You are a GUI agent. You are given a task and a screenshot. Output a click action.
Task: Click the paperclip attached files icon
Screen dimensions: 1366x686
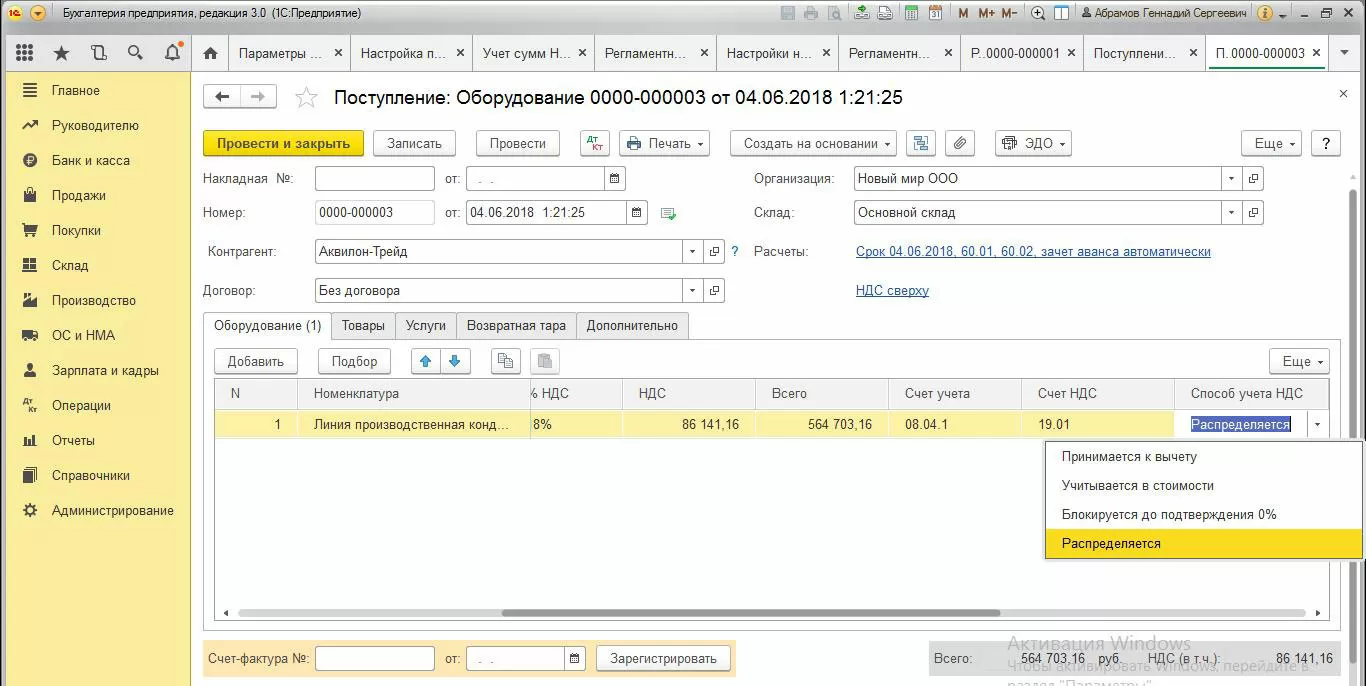(x=959, y=143)
